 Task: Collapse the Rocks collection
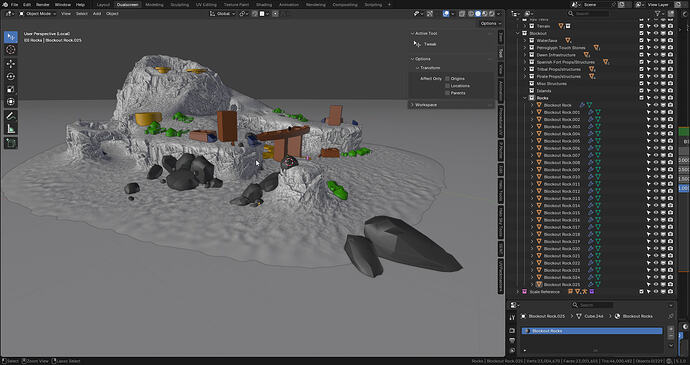tap(525, 98)
